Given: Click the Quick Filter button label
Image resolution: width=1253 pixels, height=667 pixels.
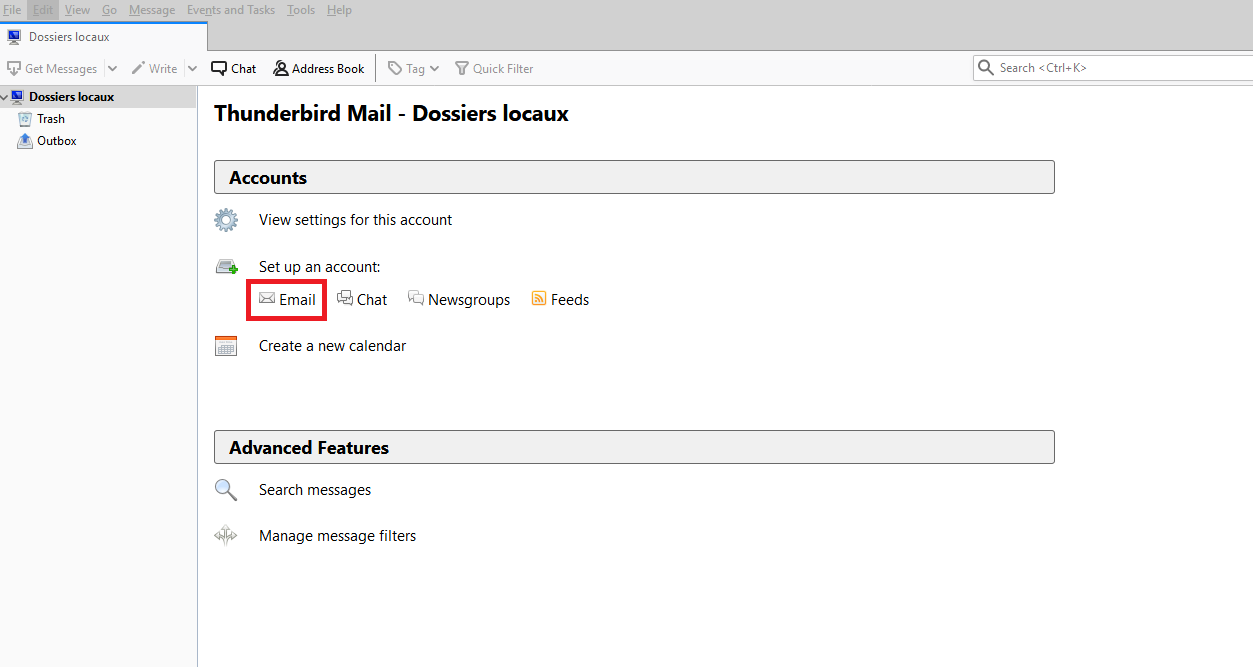Looking at the screenshot, I should tap(503, 69).
